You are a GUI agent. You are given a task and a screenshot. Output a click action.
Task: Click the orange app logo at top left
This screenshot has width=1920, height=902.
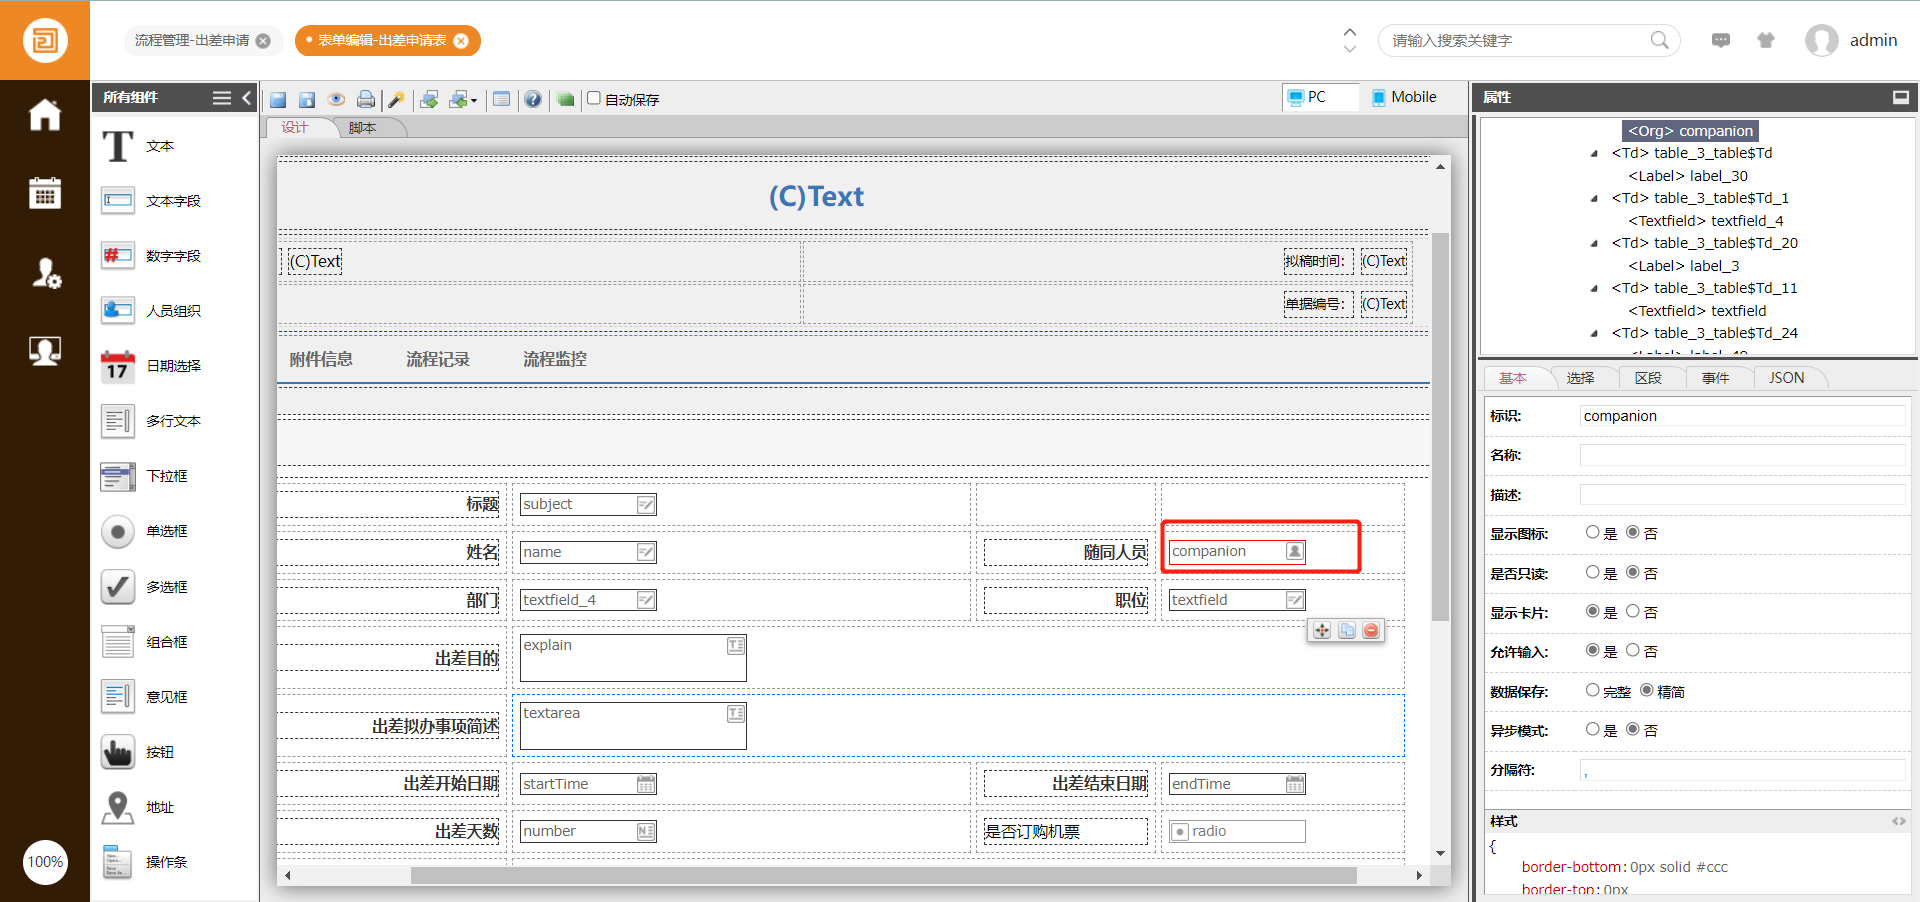tap(45, 40)
